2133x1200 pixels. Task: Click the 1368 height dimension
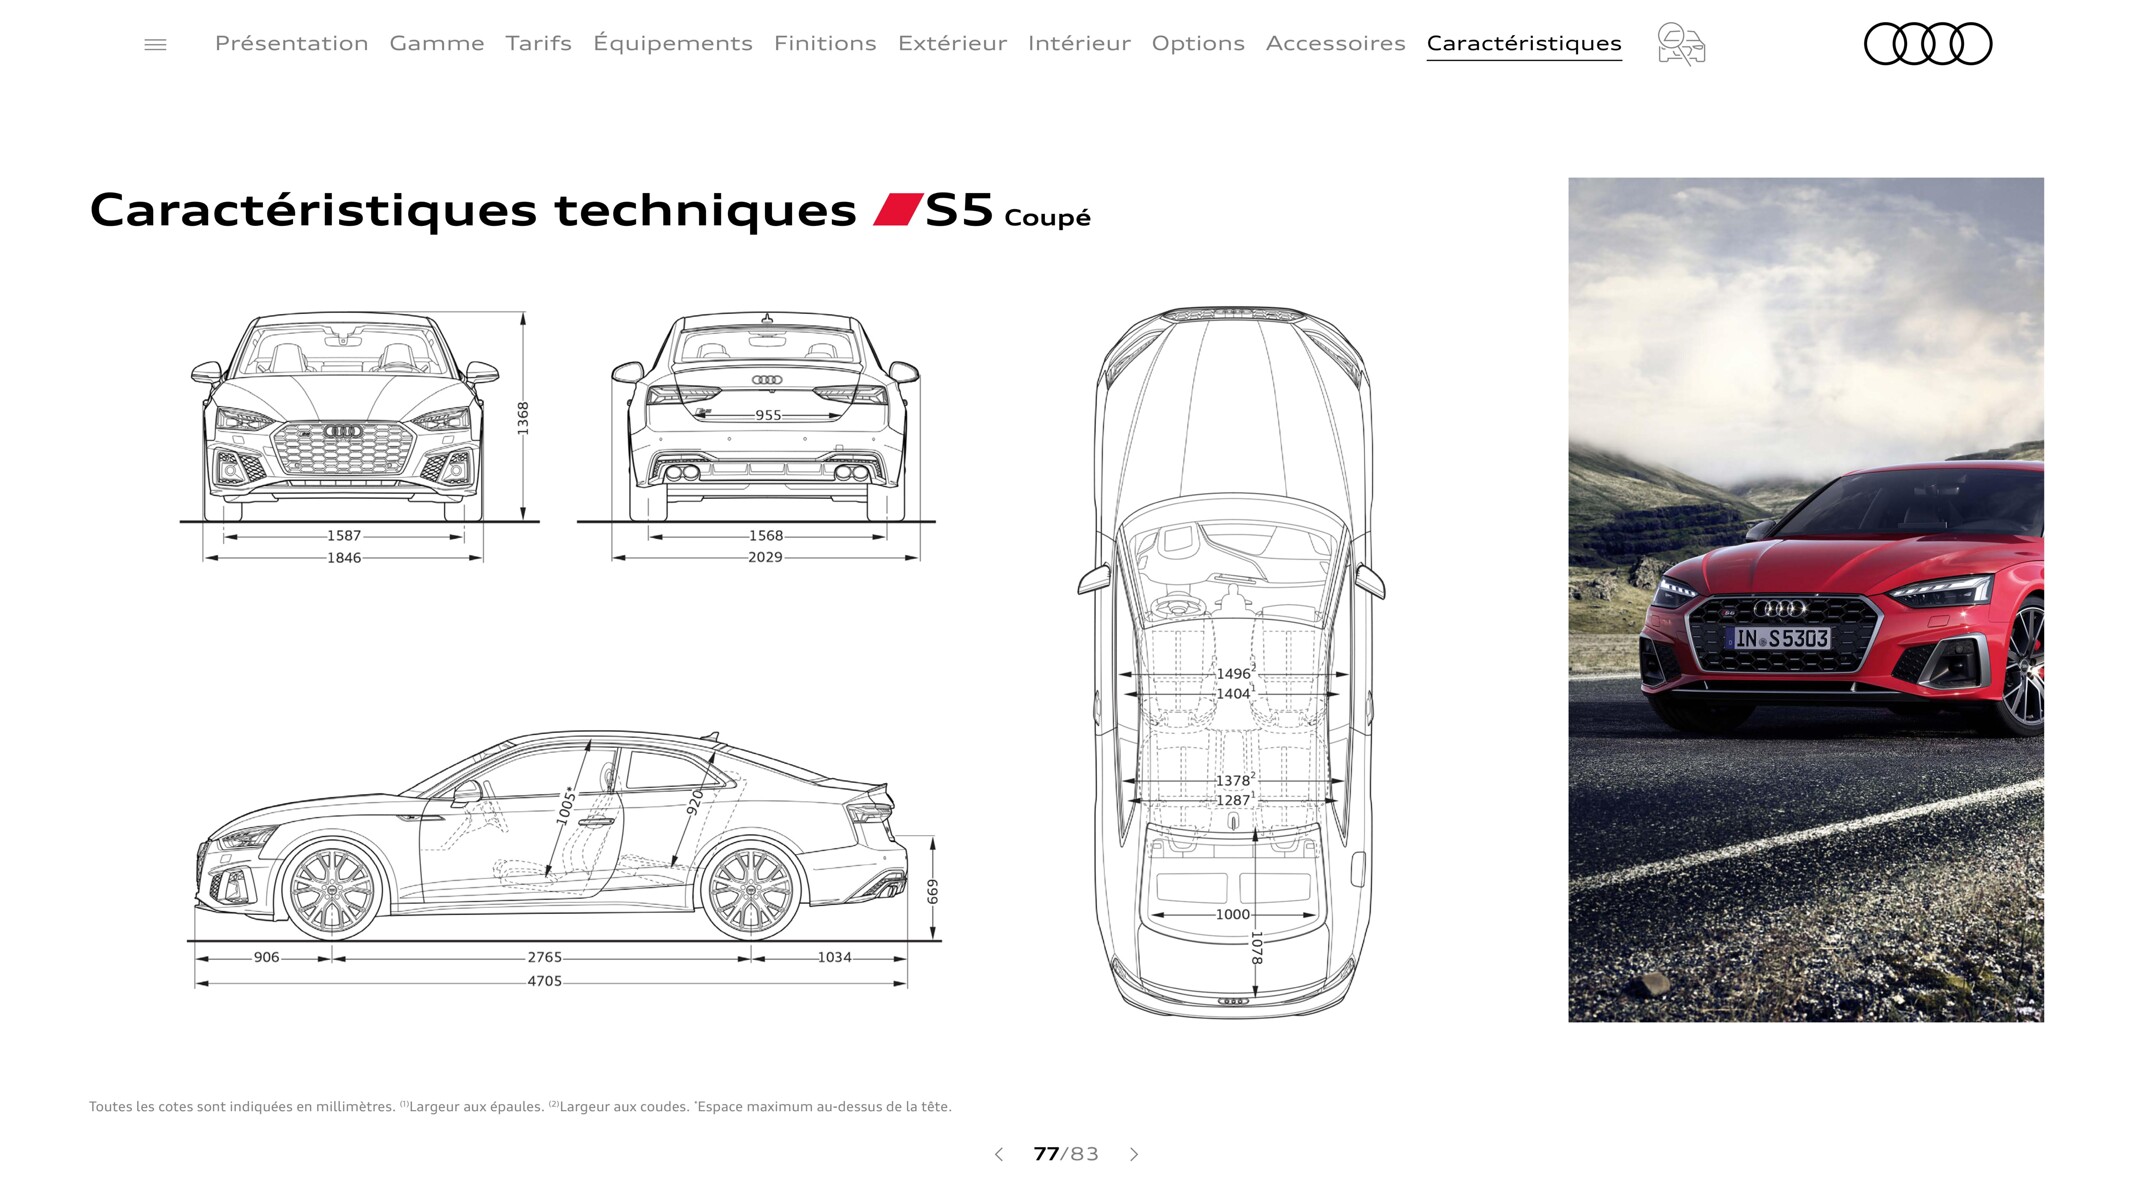(x=523, y=418)
